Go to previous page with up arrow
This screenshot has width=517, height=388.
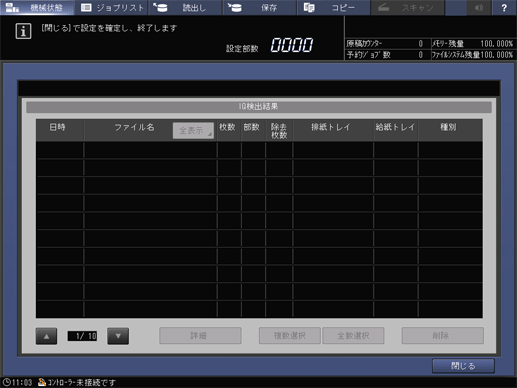click(46, 336)
